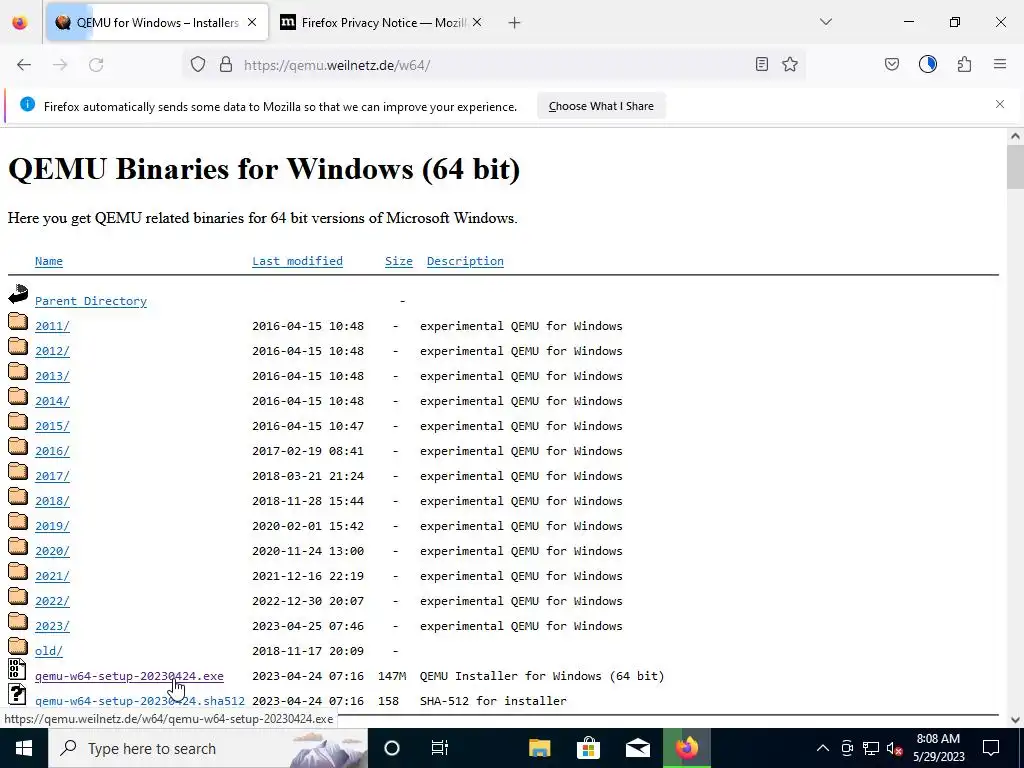Click the notification bar info icon
The width and height of the screenshot is (1024, 768).
(27, 104)
